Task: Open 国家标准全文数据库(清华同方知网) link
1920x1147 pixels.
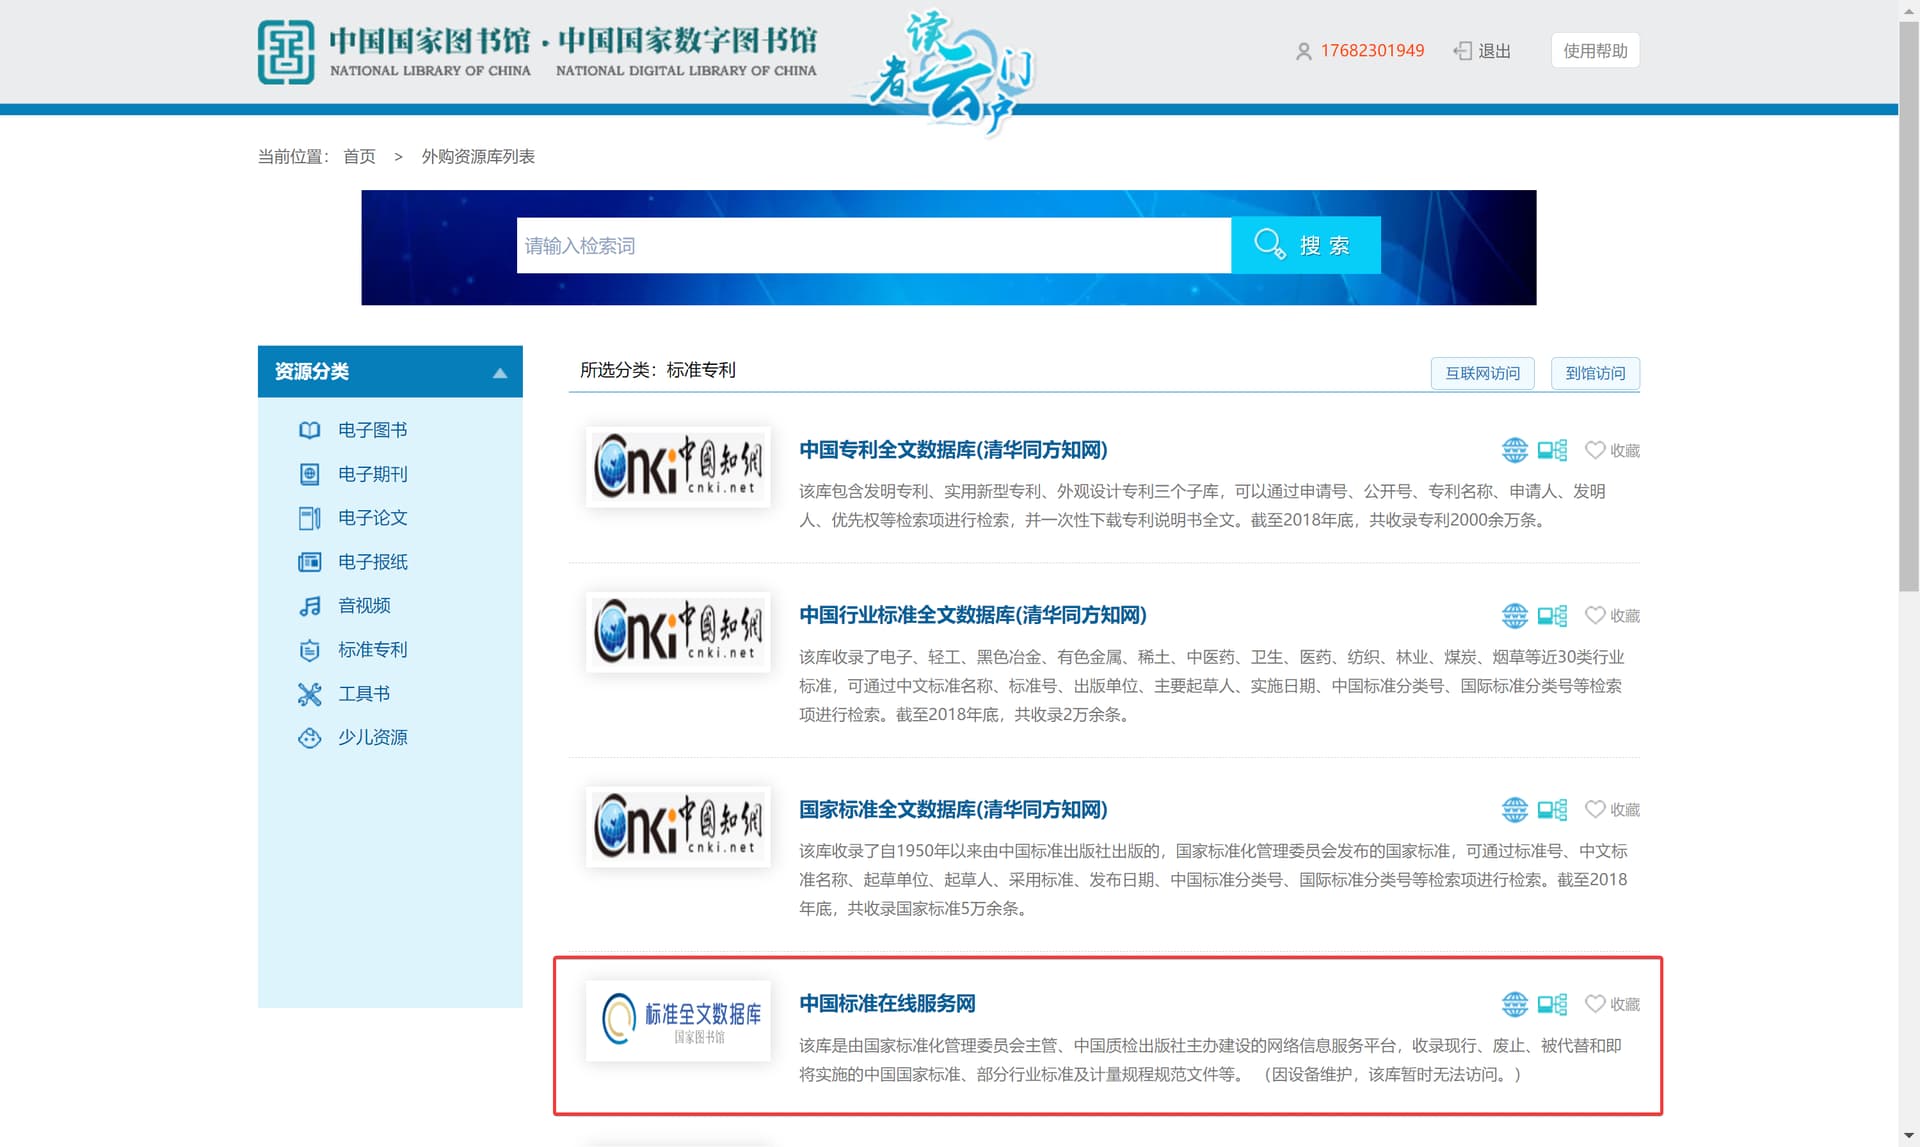Action: click(x=953, y=810)
